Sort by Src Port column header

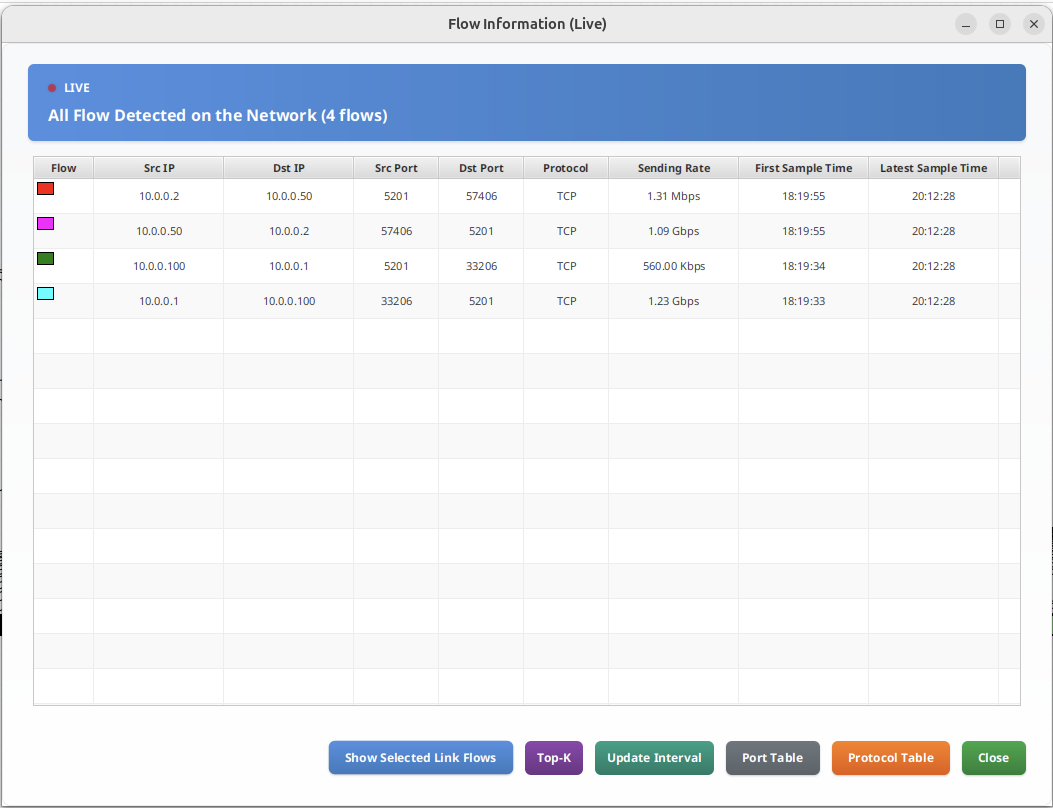pyautogui.click(x=396, y=168)
